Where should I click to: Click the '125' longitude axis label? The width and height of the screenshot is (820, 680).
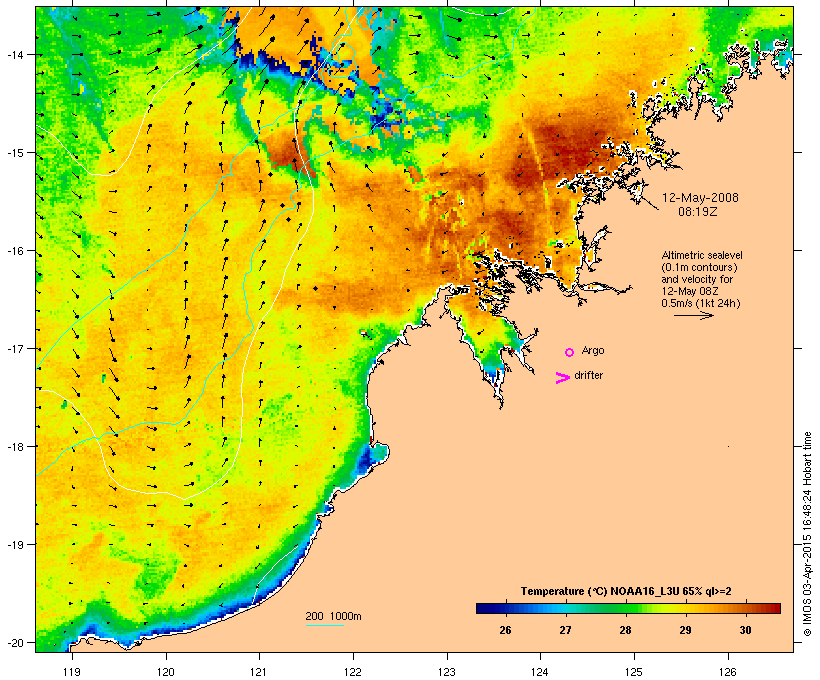tap(634, 672)
